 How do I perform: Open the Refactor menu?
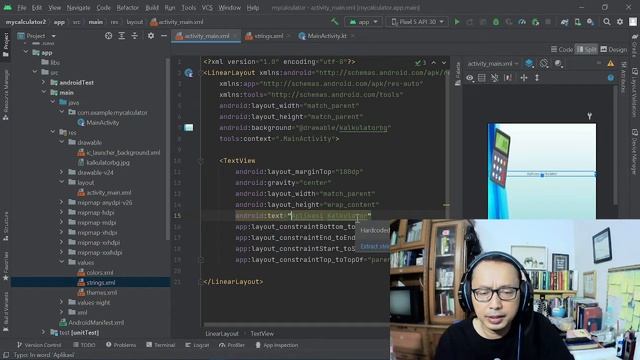click(x=128, y=8)
